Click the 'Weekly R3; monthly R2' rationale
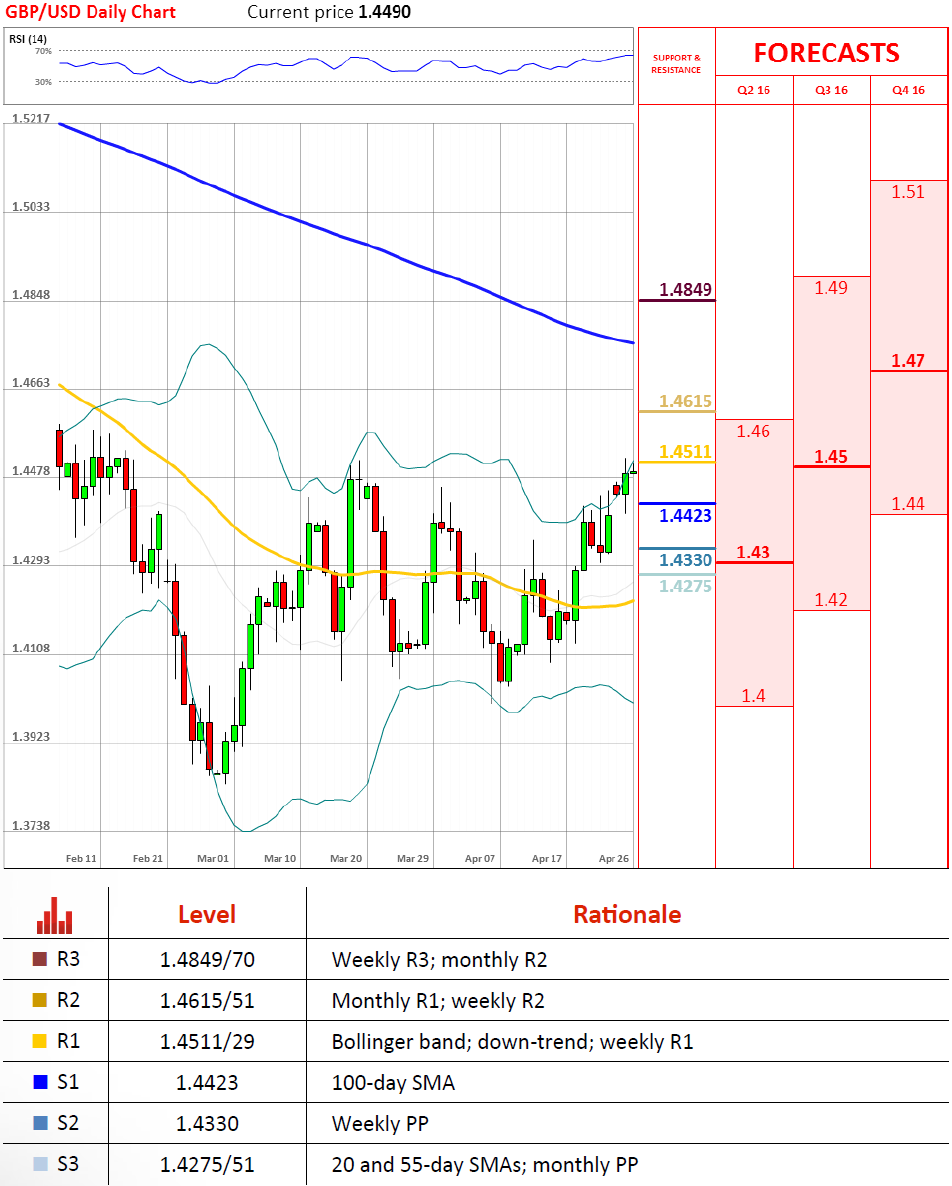 (439, 960)
